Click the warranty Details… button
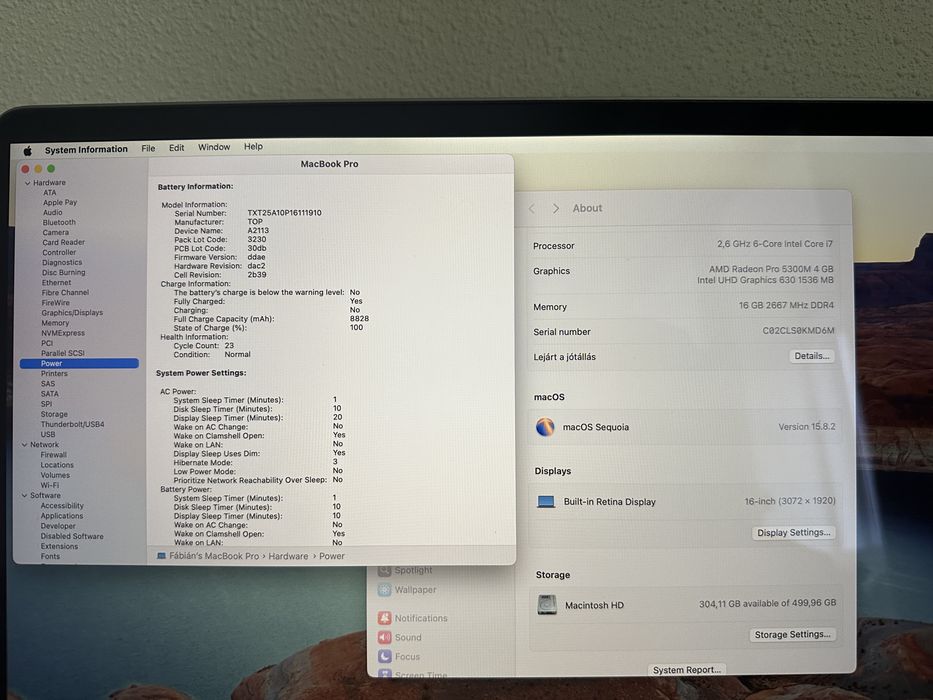This screenshot has width=933, height=700. click(812, 356)
